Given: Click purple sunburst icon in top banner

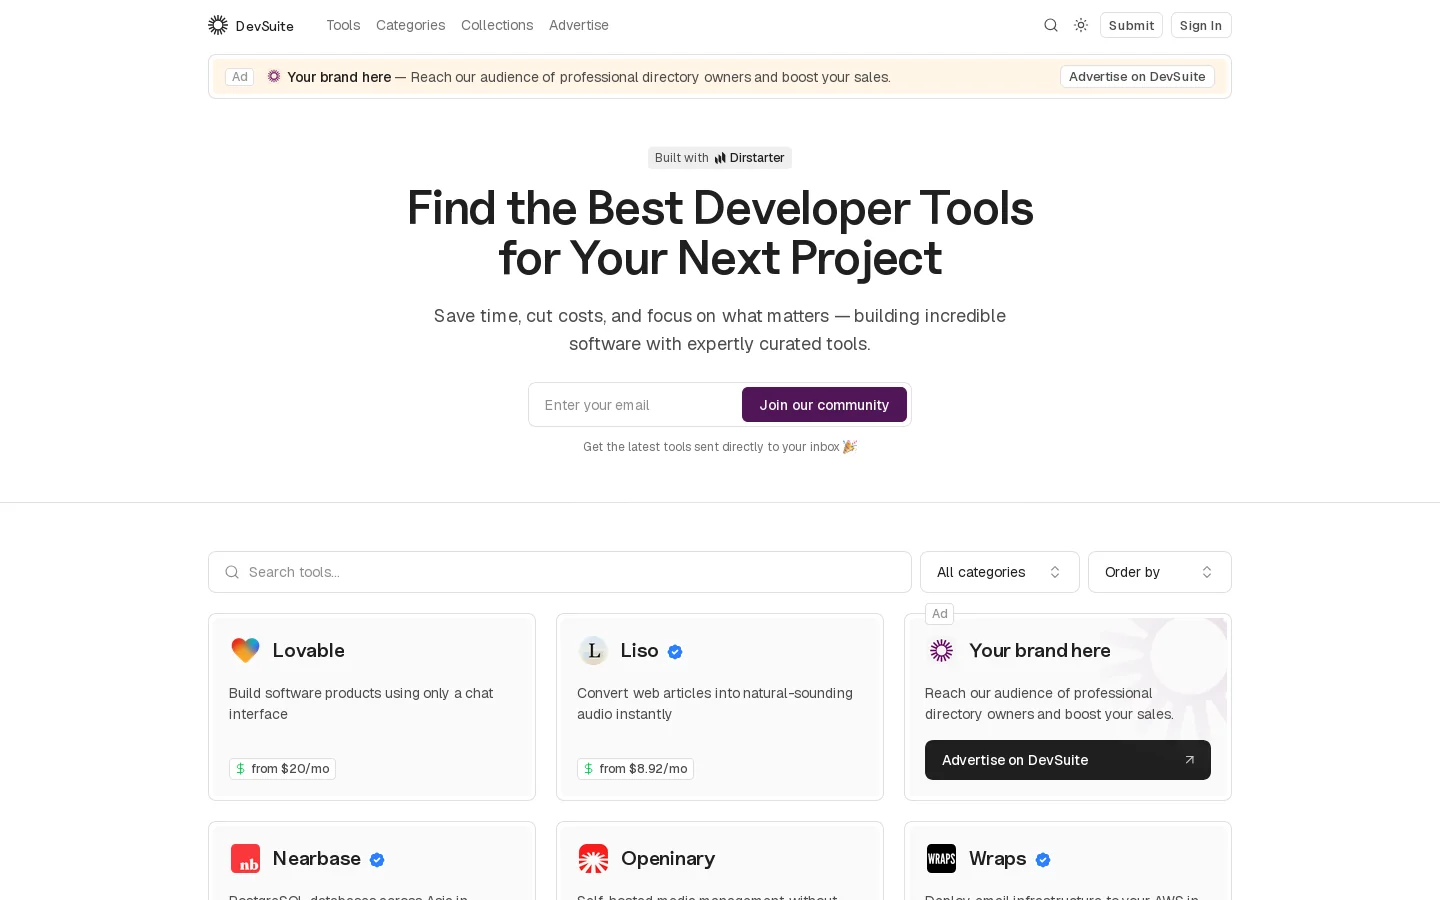Looking at the screenshot, I should tap(274, 76).
